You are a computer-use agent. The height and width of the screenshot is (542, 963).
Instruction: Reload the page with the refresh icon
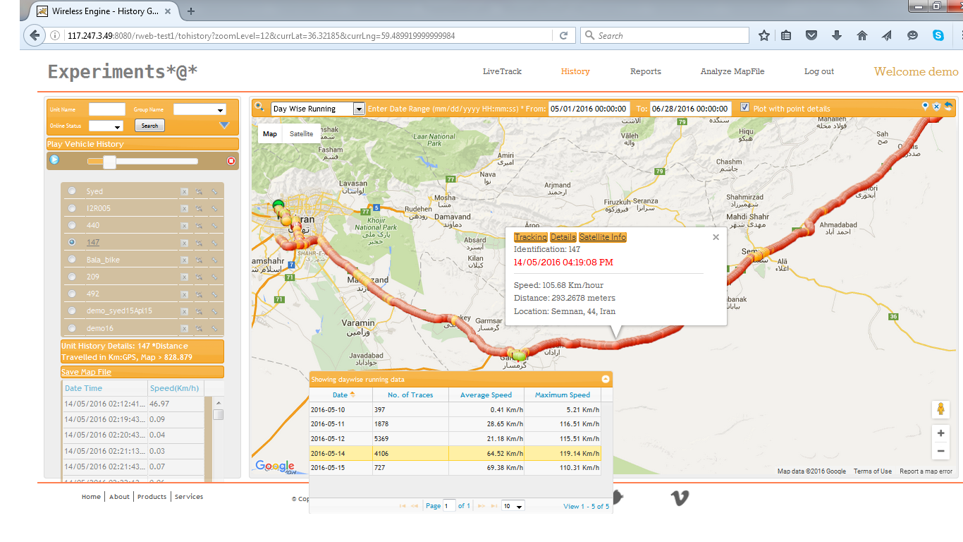(x=563, y=36)
